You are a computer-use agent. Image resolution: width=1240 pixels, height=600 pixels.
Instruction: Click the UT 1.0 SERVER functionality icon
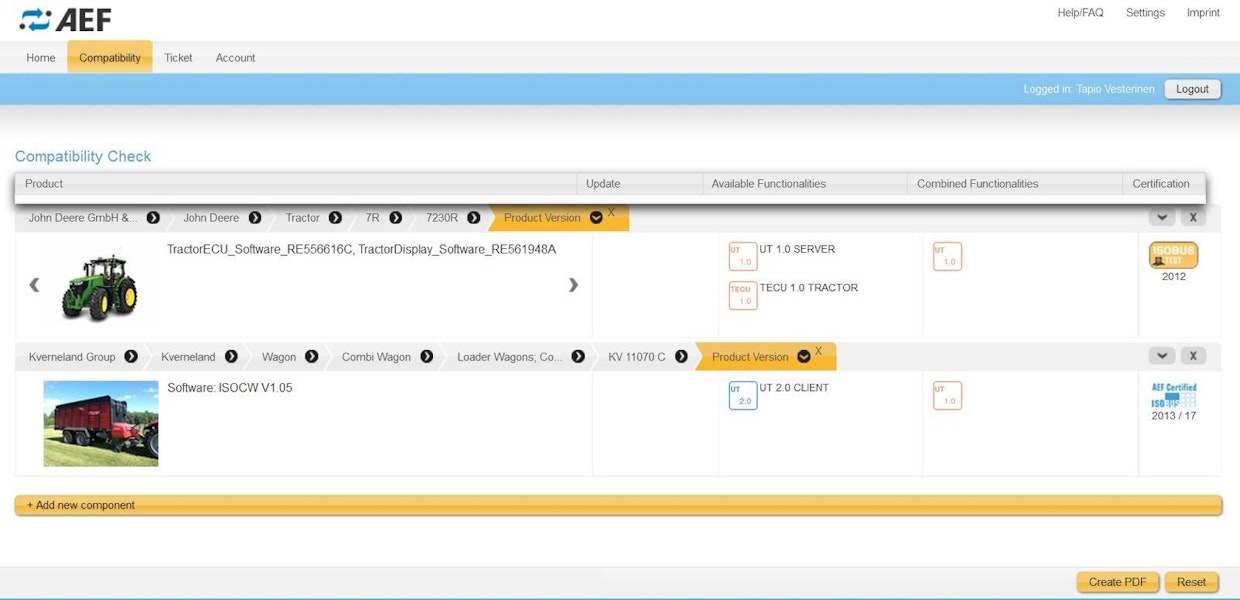(x=743, y=257)
